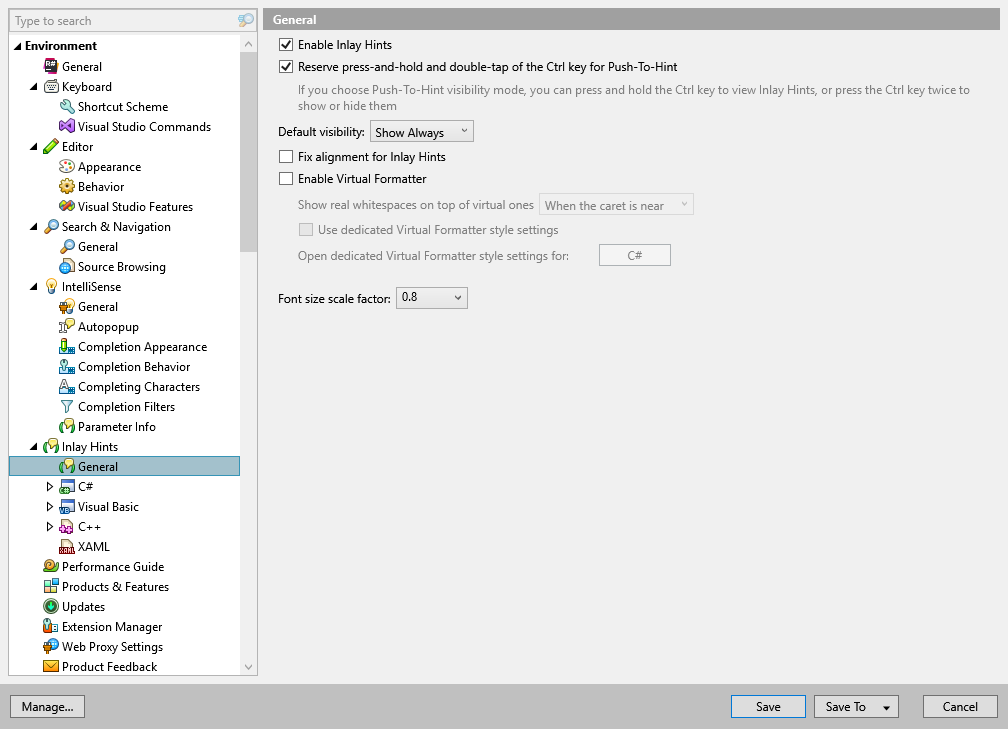Click the Shortcut Scheme wrench icon

click(67, 106)
